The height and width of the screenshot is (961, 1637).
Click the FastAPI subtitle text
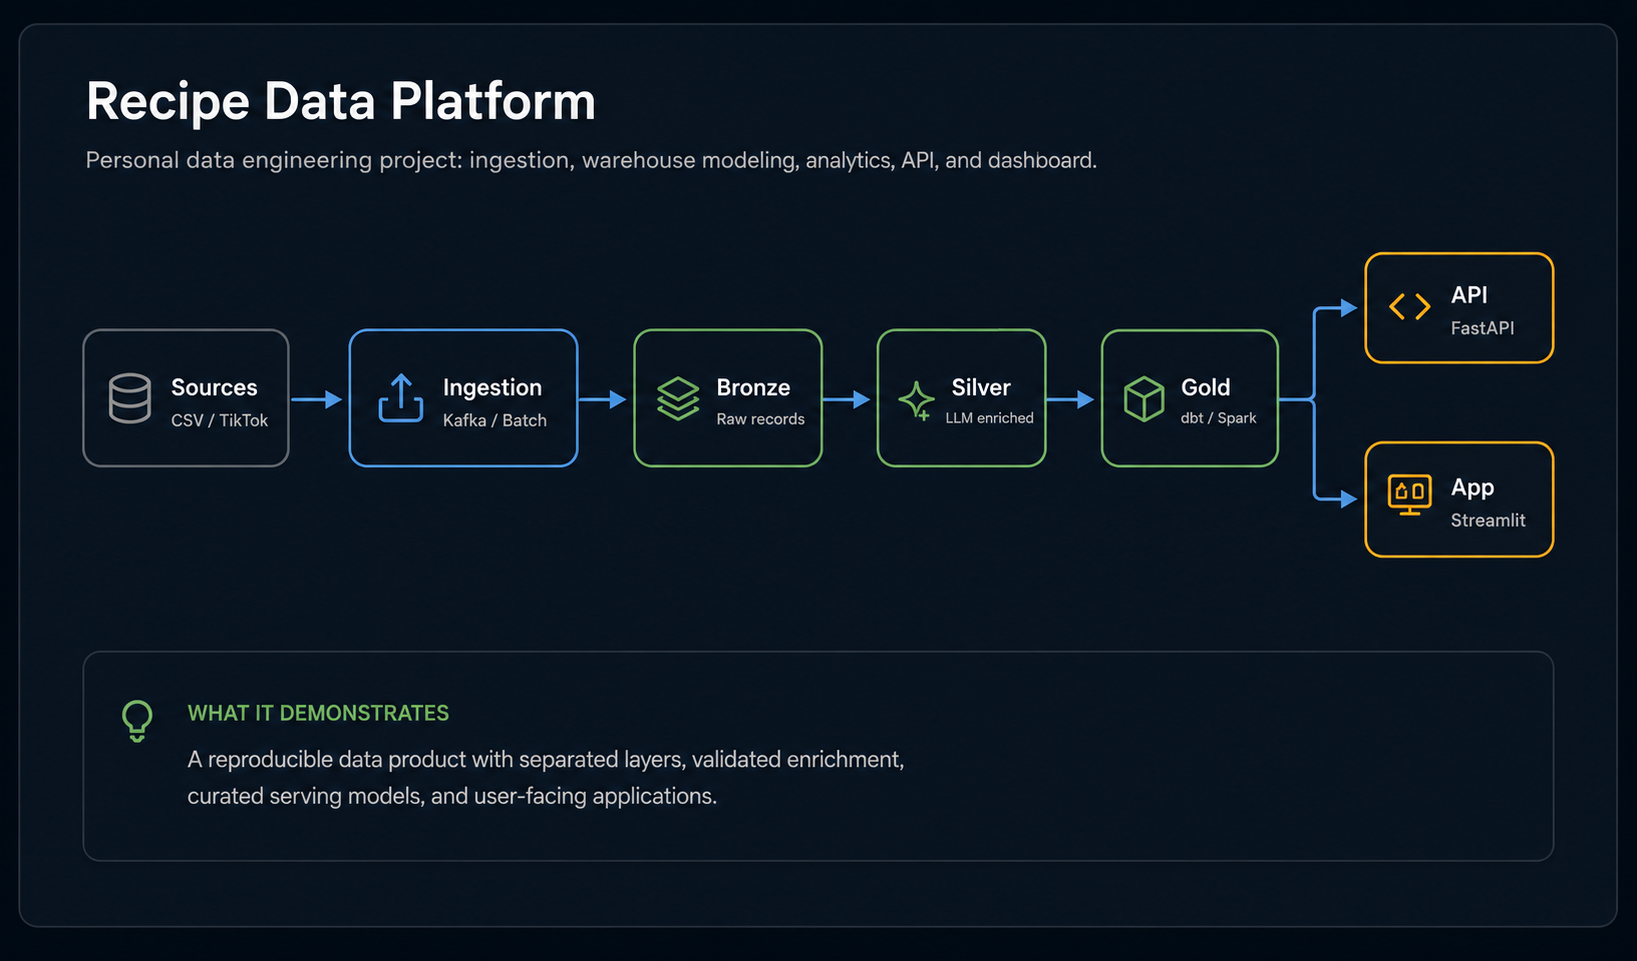(x=1482, y=328)
